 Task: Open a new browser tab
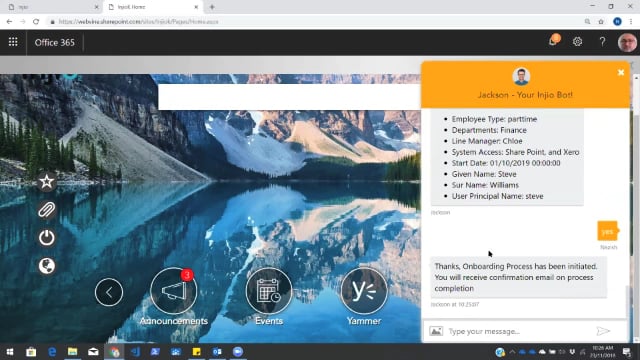click(x=212, y=7)
